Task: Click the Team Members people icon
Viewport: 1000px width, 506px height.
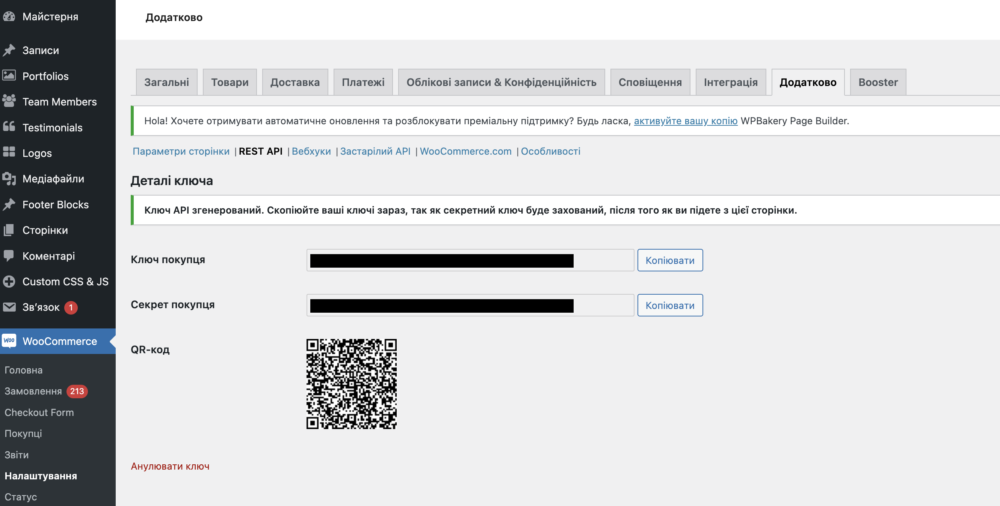Action: pyautogui.click(x=9, y=101)
